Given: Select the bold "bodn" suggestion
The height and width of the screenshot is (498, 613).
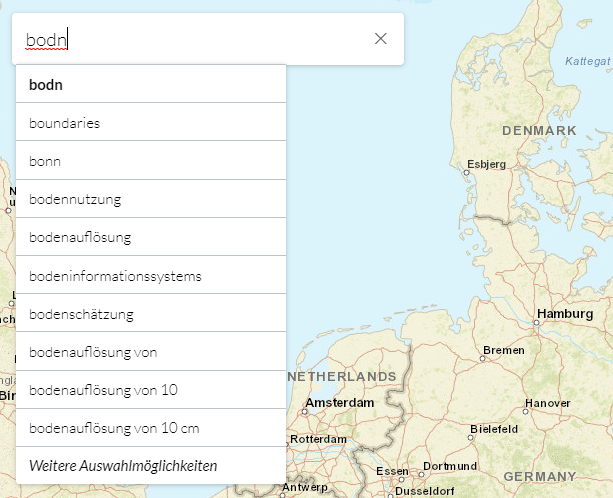Looking at the screenshot, I should (x=151, y=85).
